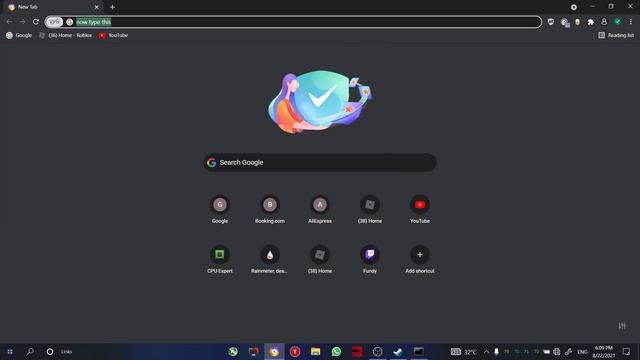Open the red T app on taskbar
Image resolution: width=640 pixels, height=360 pixels.
click(x=295, y=351)
